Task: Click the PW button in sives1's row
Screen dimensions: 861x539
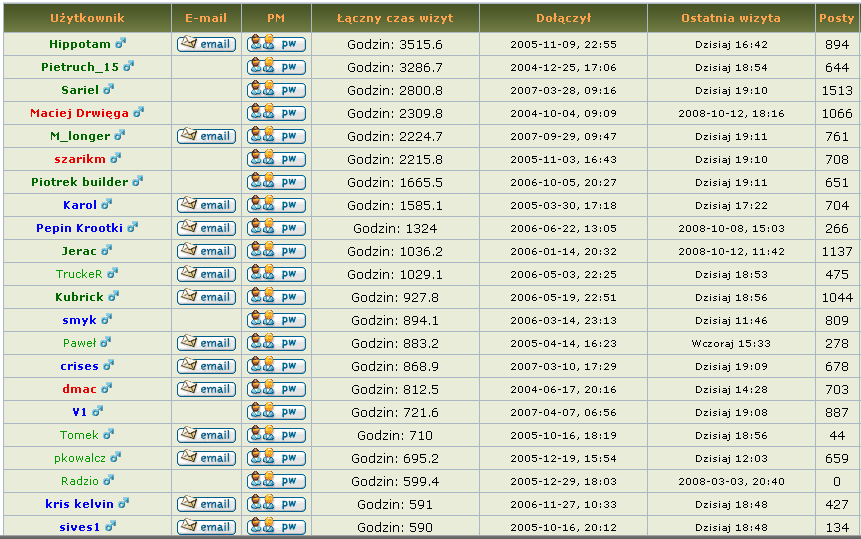Action: [x=276, y=527]
